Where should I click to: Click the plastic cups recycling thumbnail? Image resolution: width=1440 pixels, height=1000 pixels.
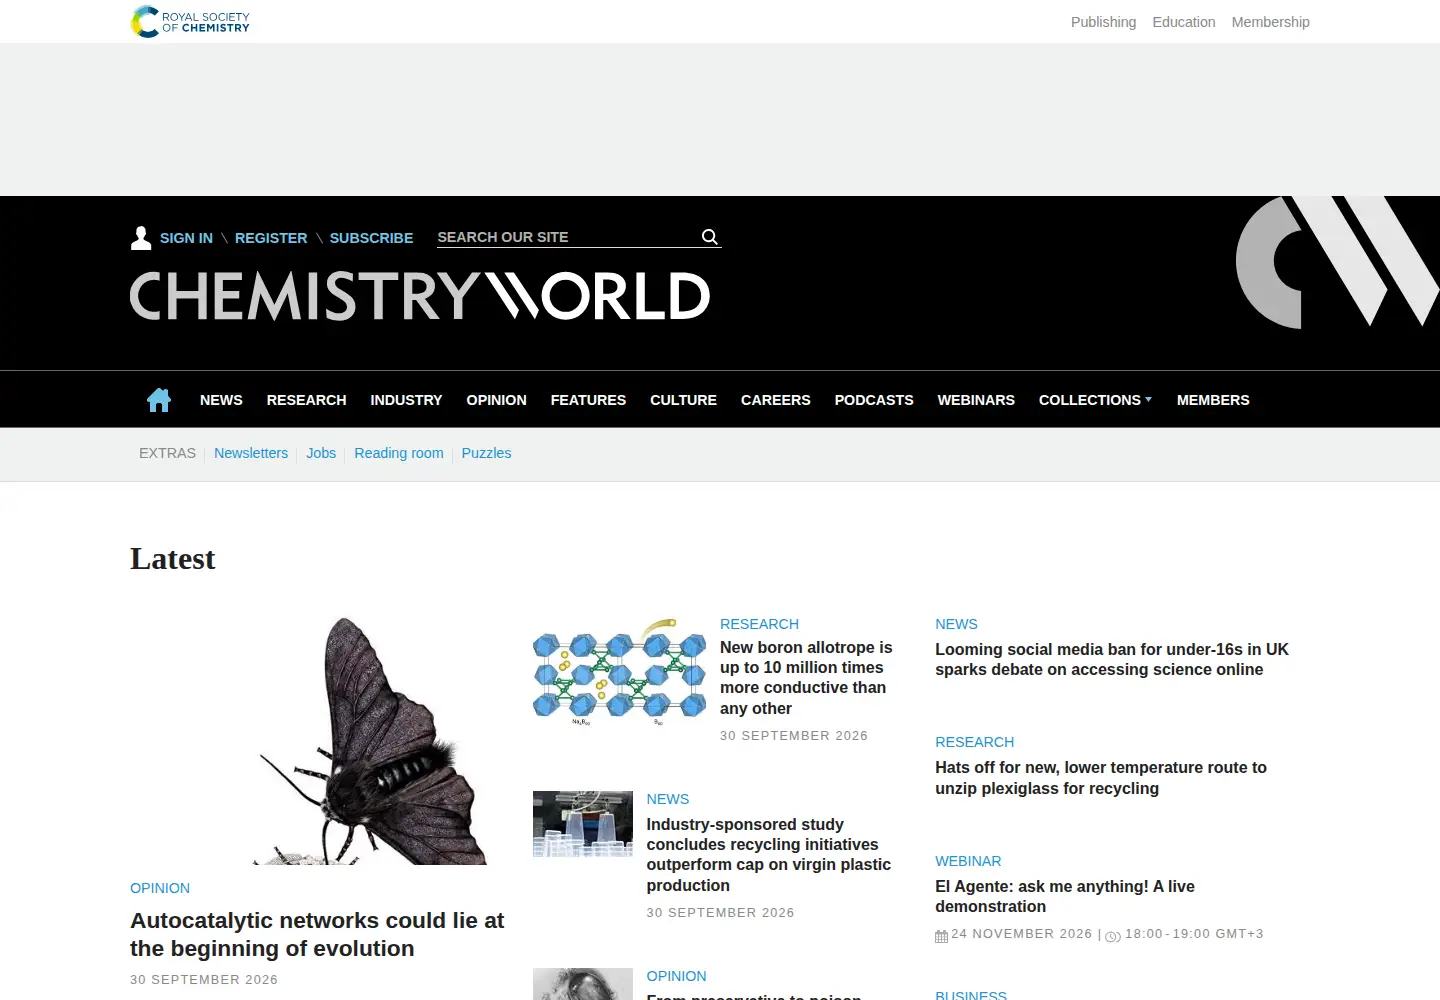click(583, 824)
